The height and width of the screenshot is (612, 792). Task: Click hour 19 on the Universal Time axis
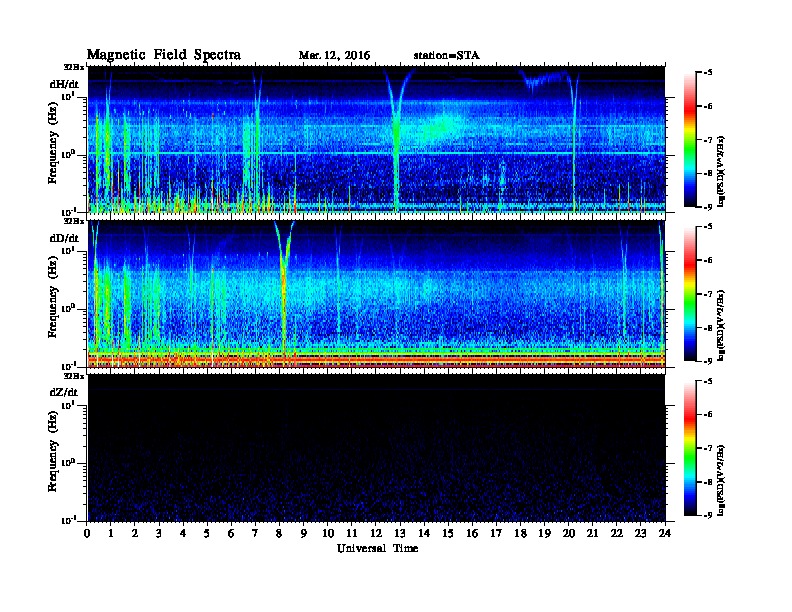point(544,533)
